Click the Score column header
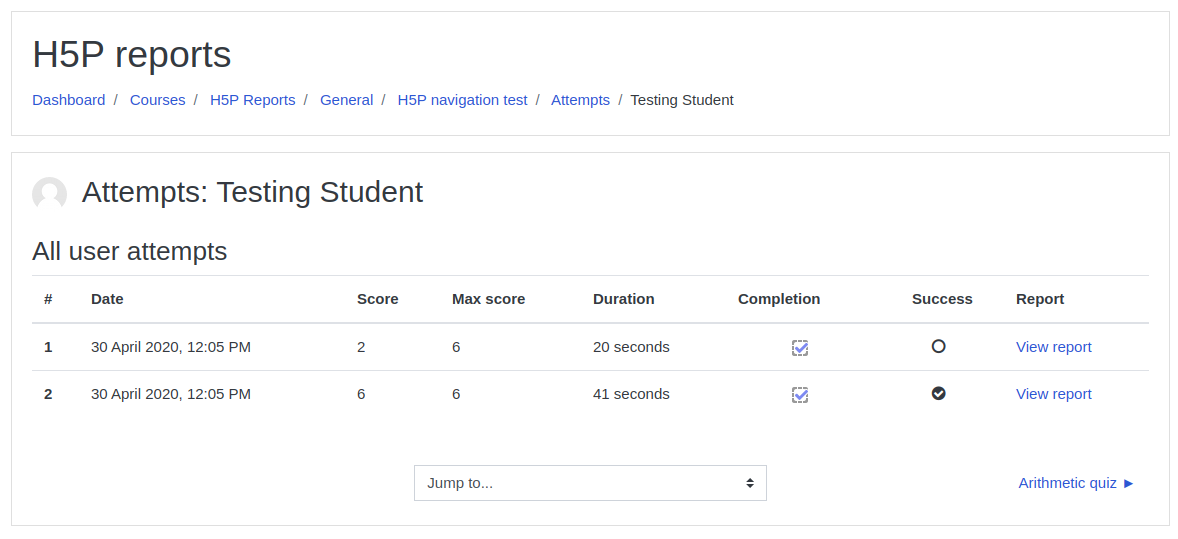 [377, 299]
